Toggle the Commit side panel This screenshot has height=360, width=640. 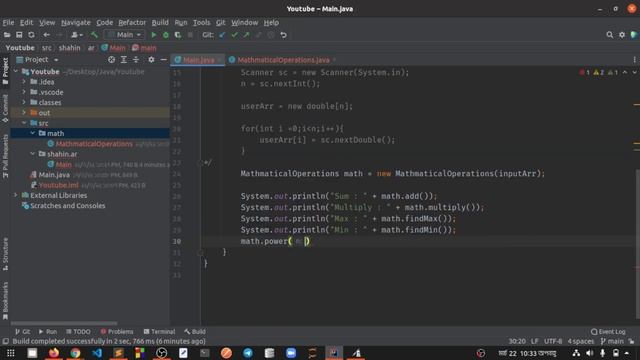pos(5,109)
